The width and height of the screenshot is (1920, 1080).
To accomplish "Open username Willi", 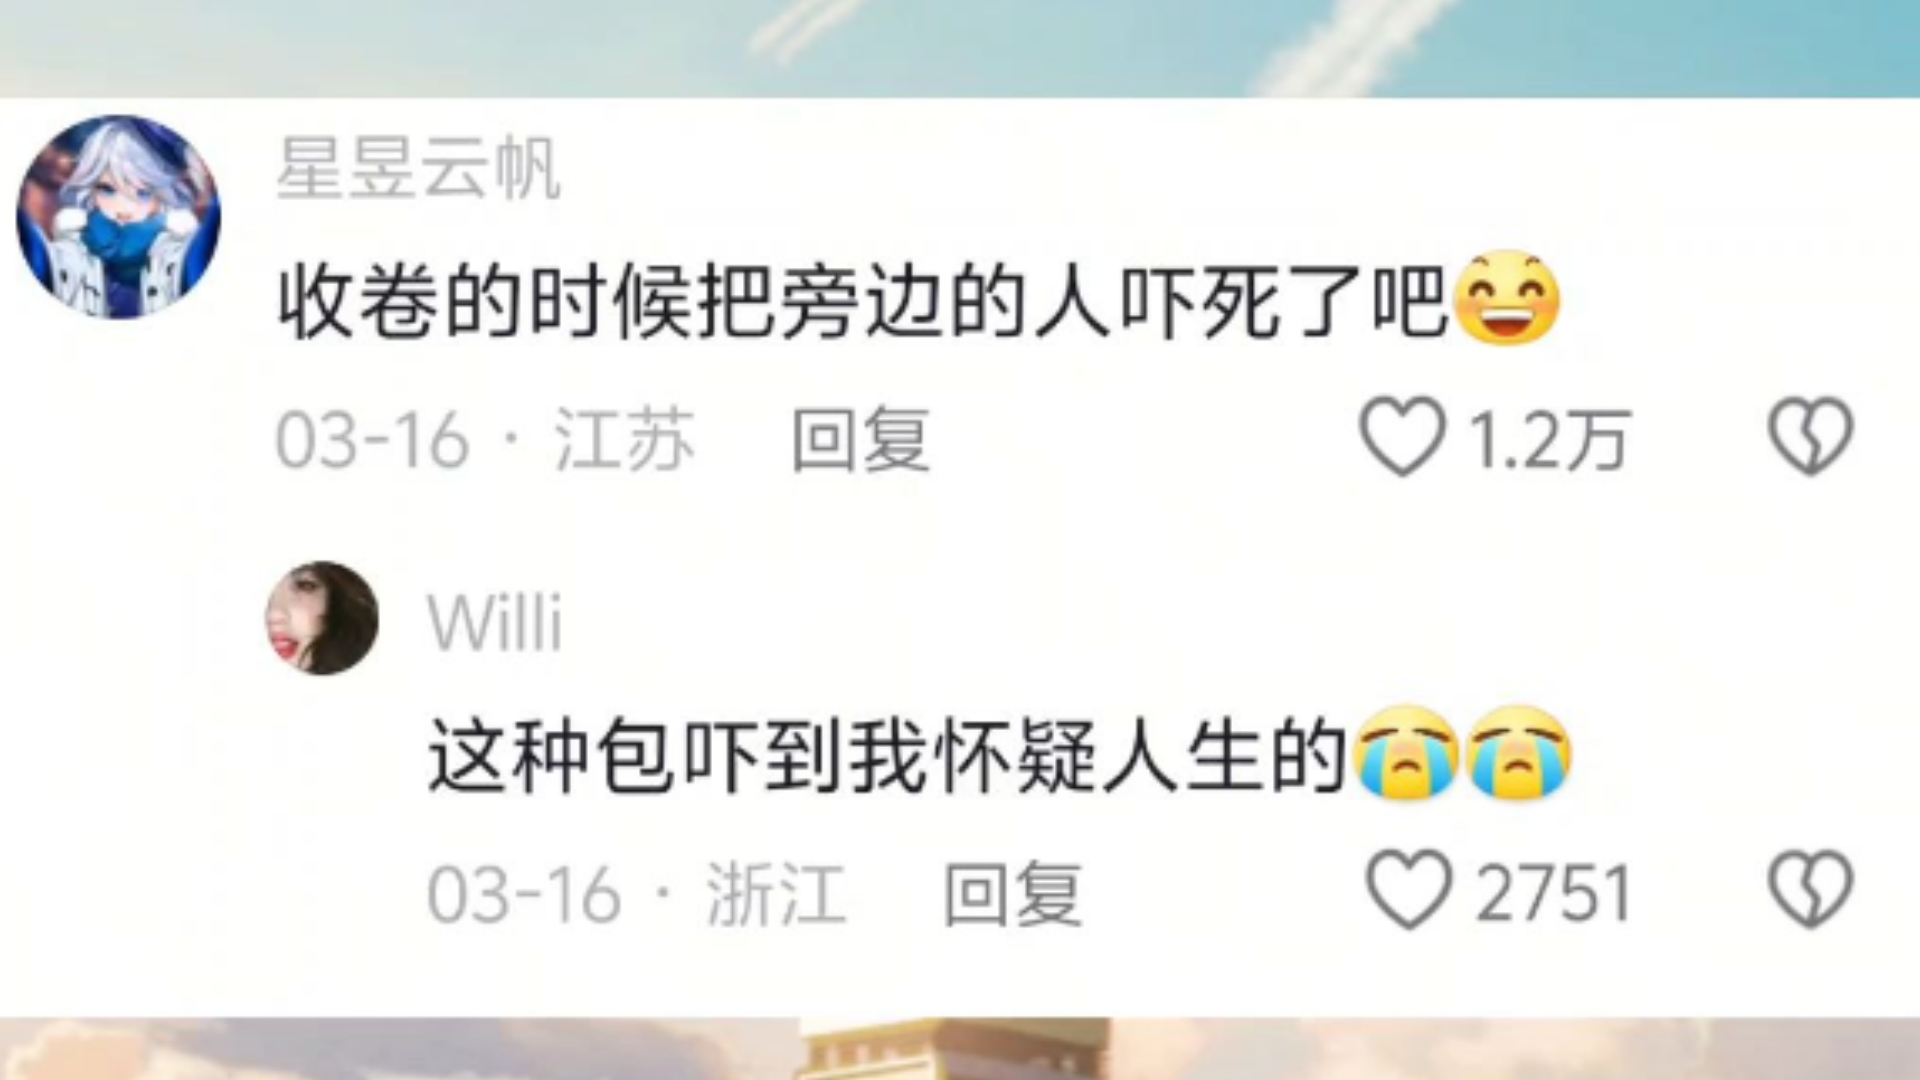I will (495, 622).
